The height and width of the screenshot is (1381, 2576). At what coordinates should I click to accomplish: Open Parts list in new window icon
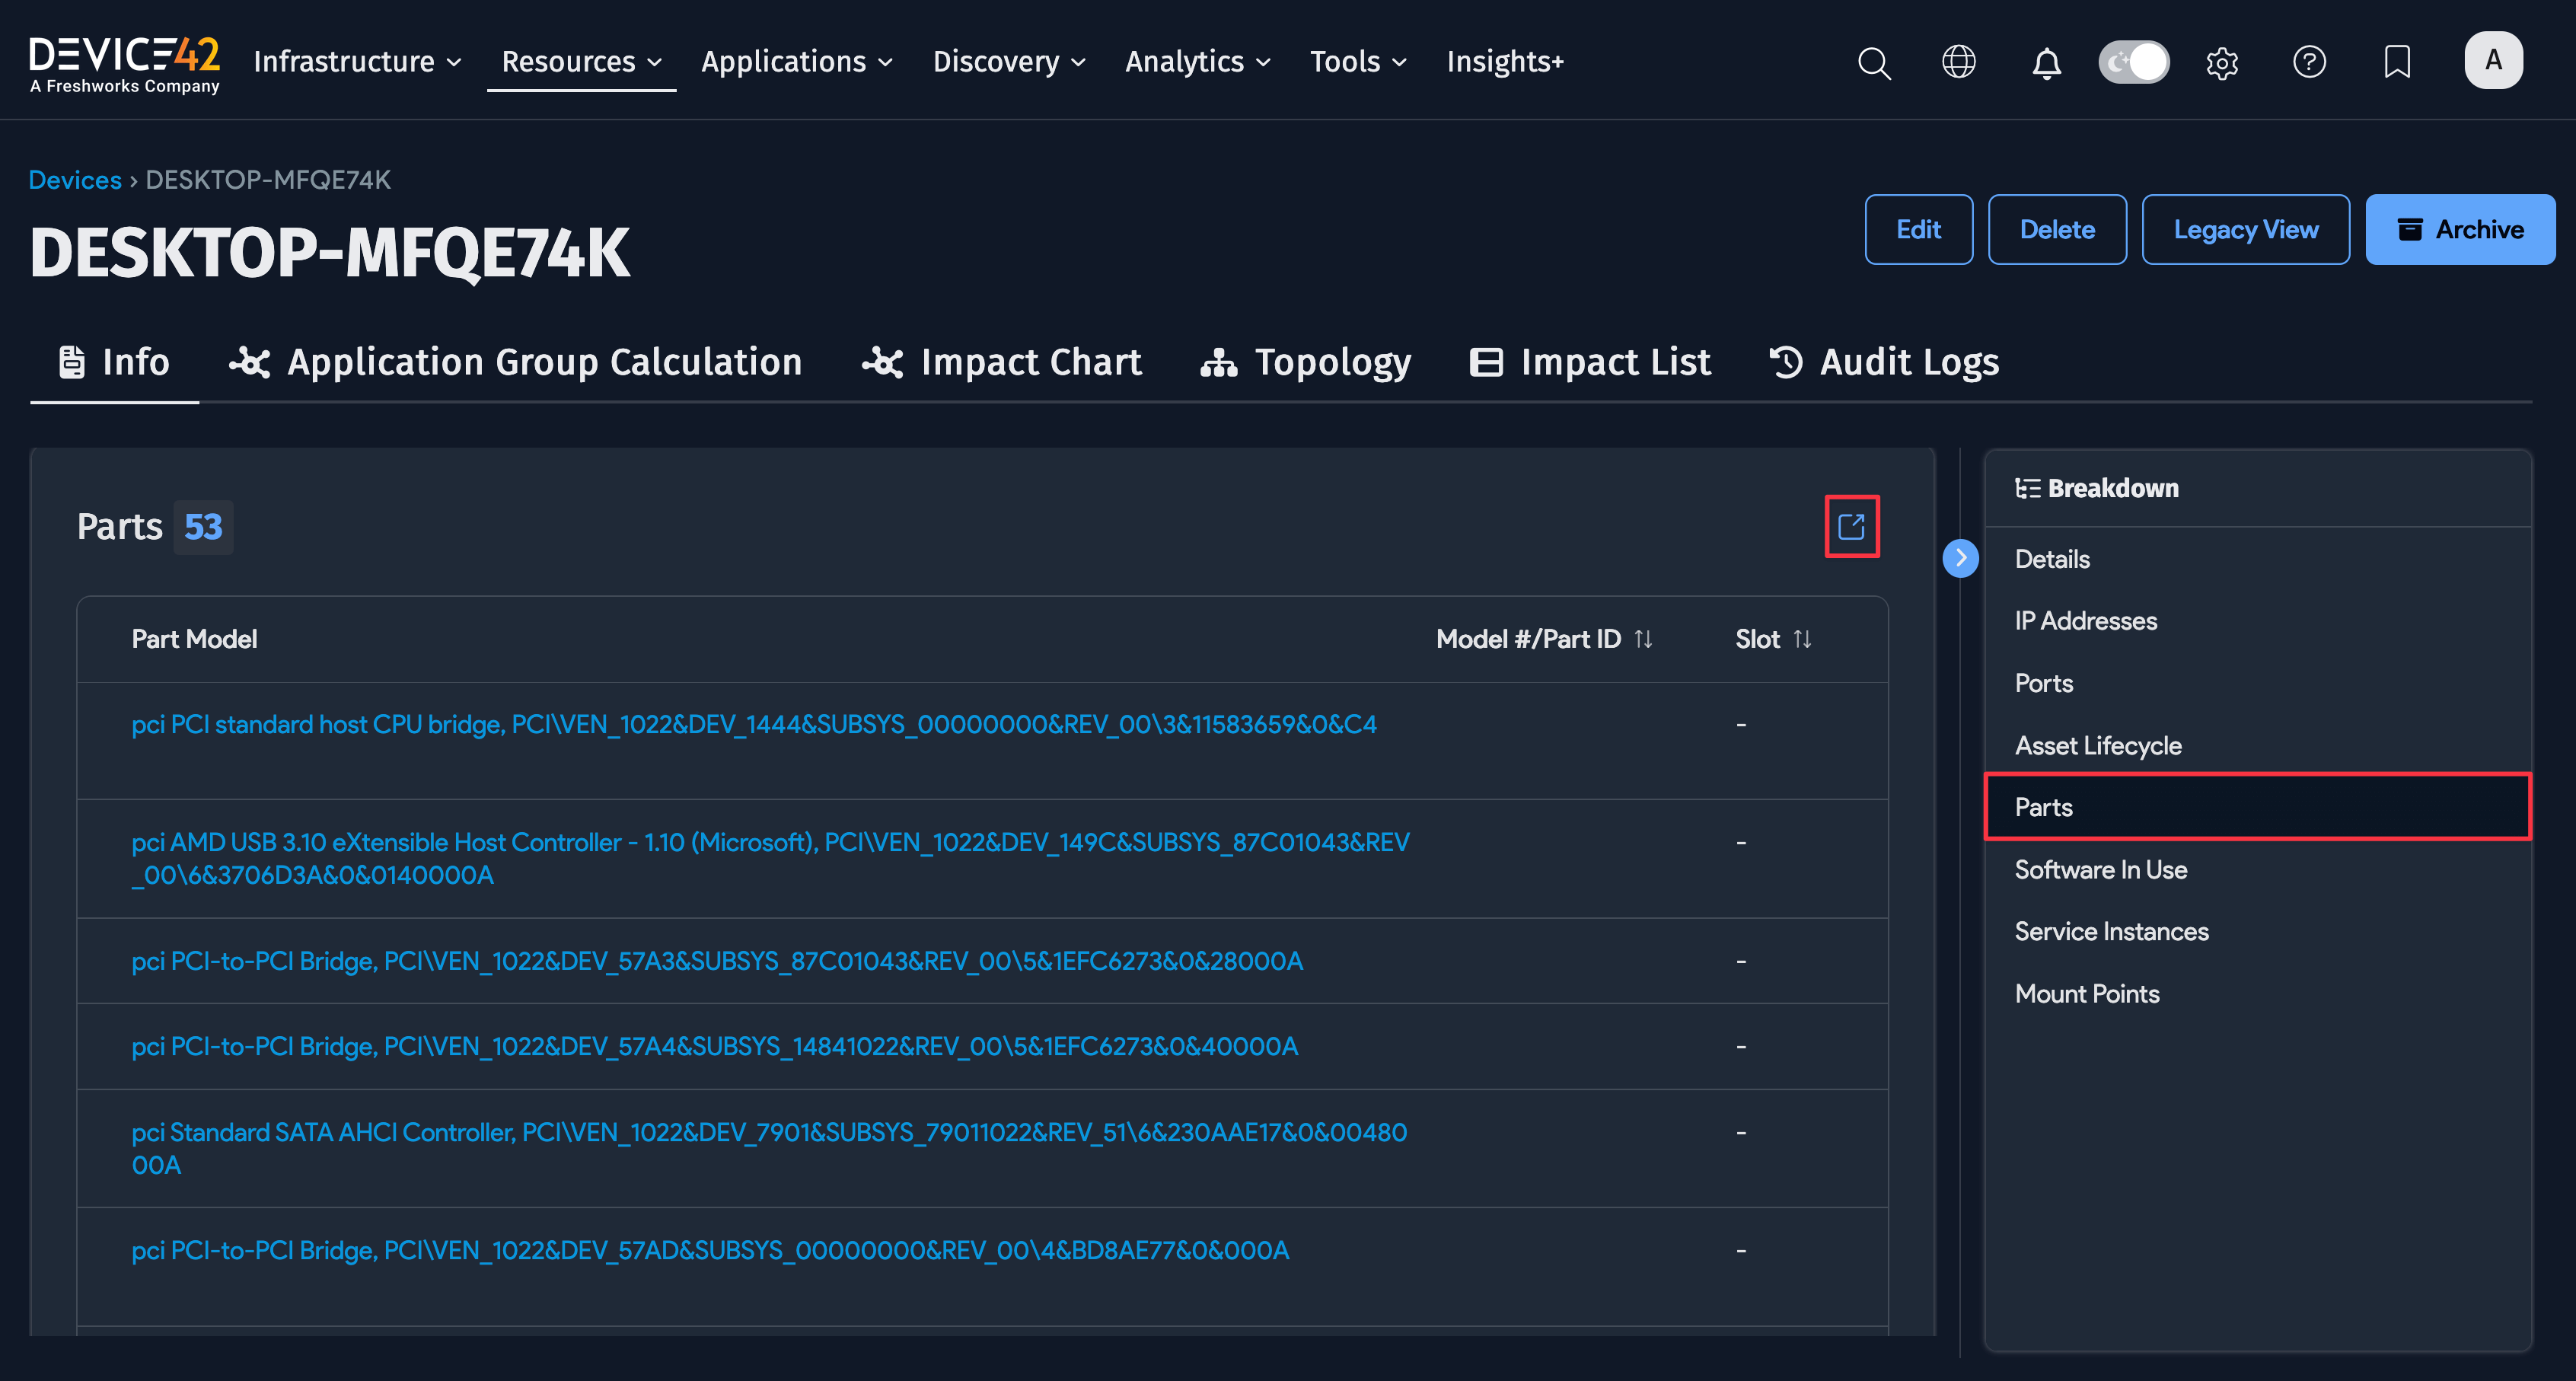click(1851, 526)
